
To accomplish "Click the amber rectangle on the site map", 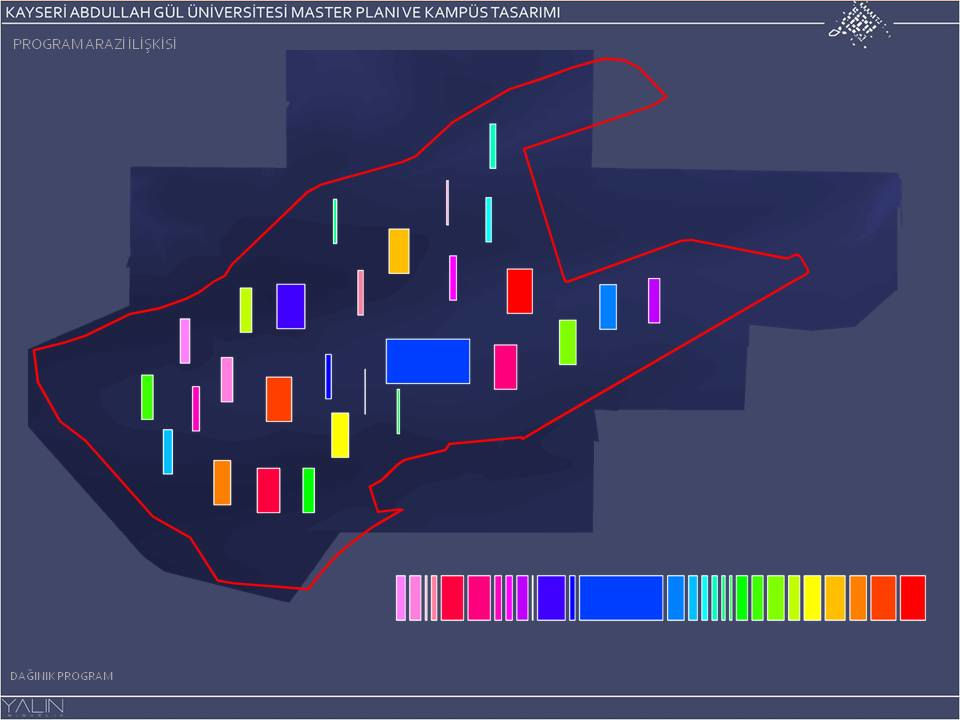I will tap(399, 251).
